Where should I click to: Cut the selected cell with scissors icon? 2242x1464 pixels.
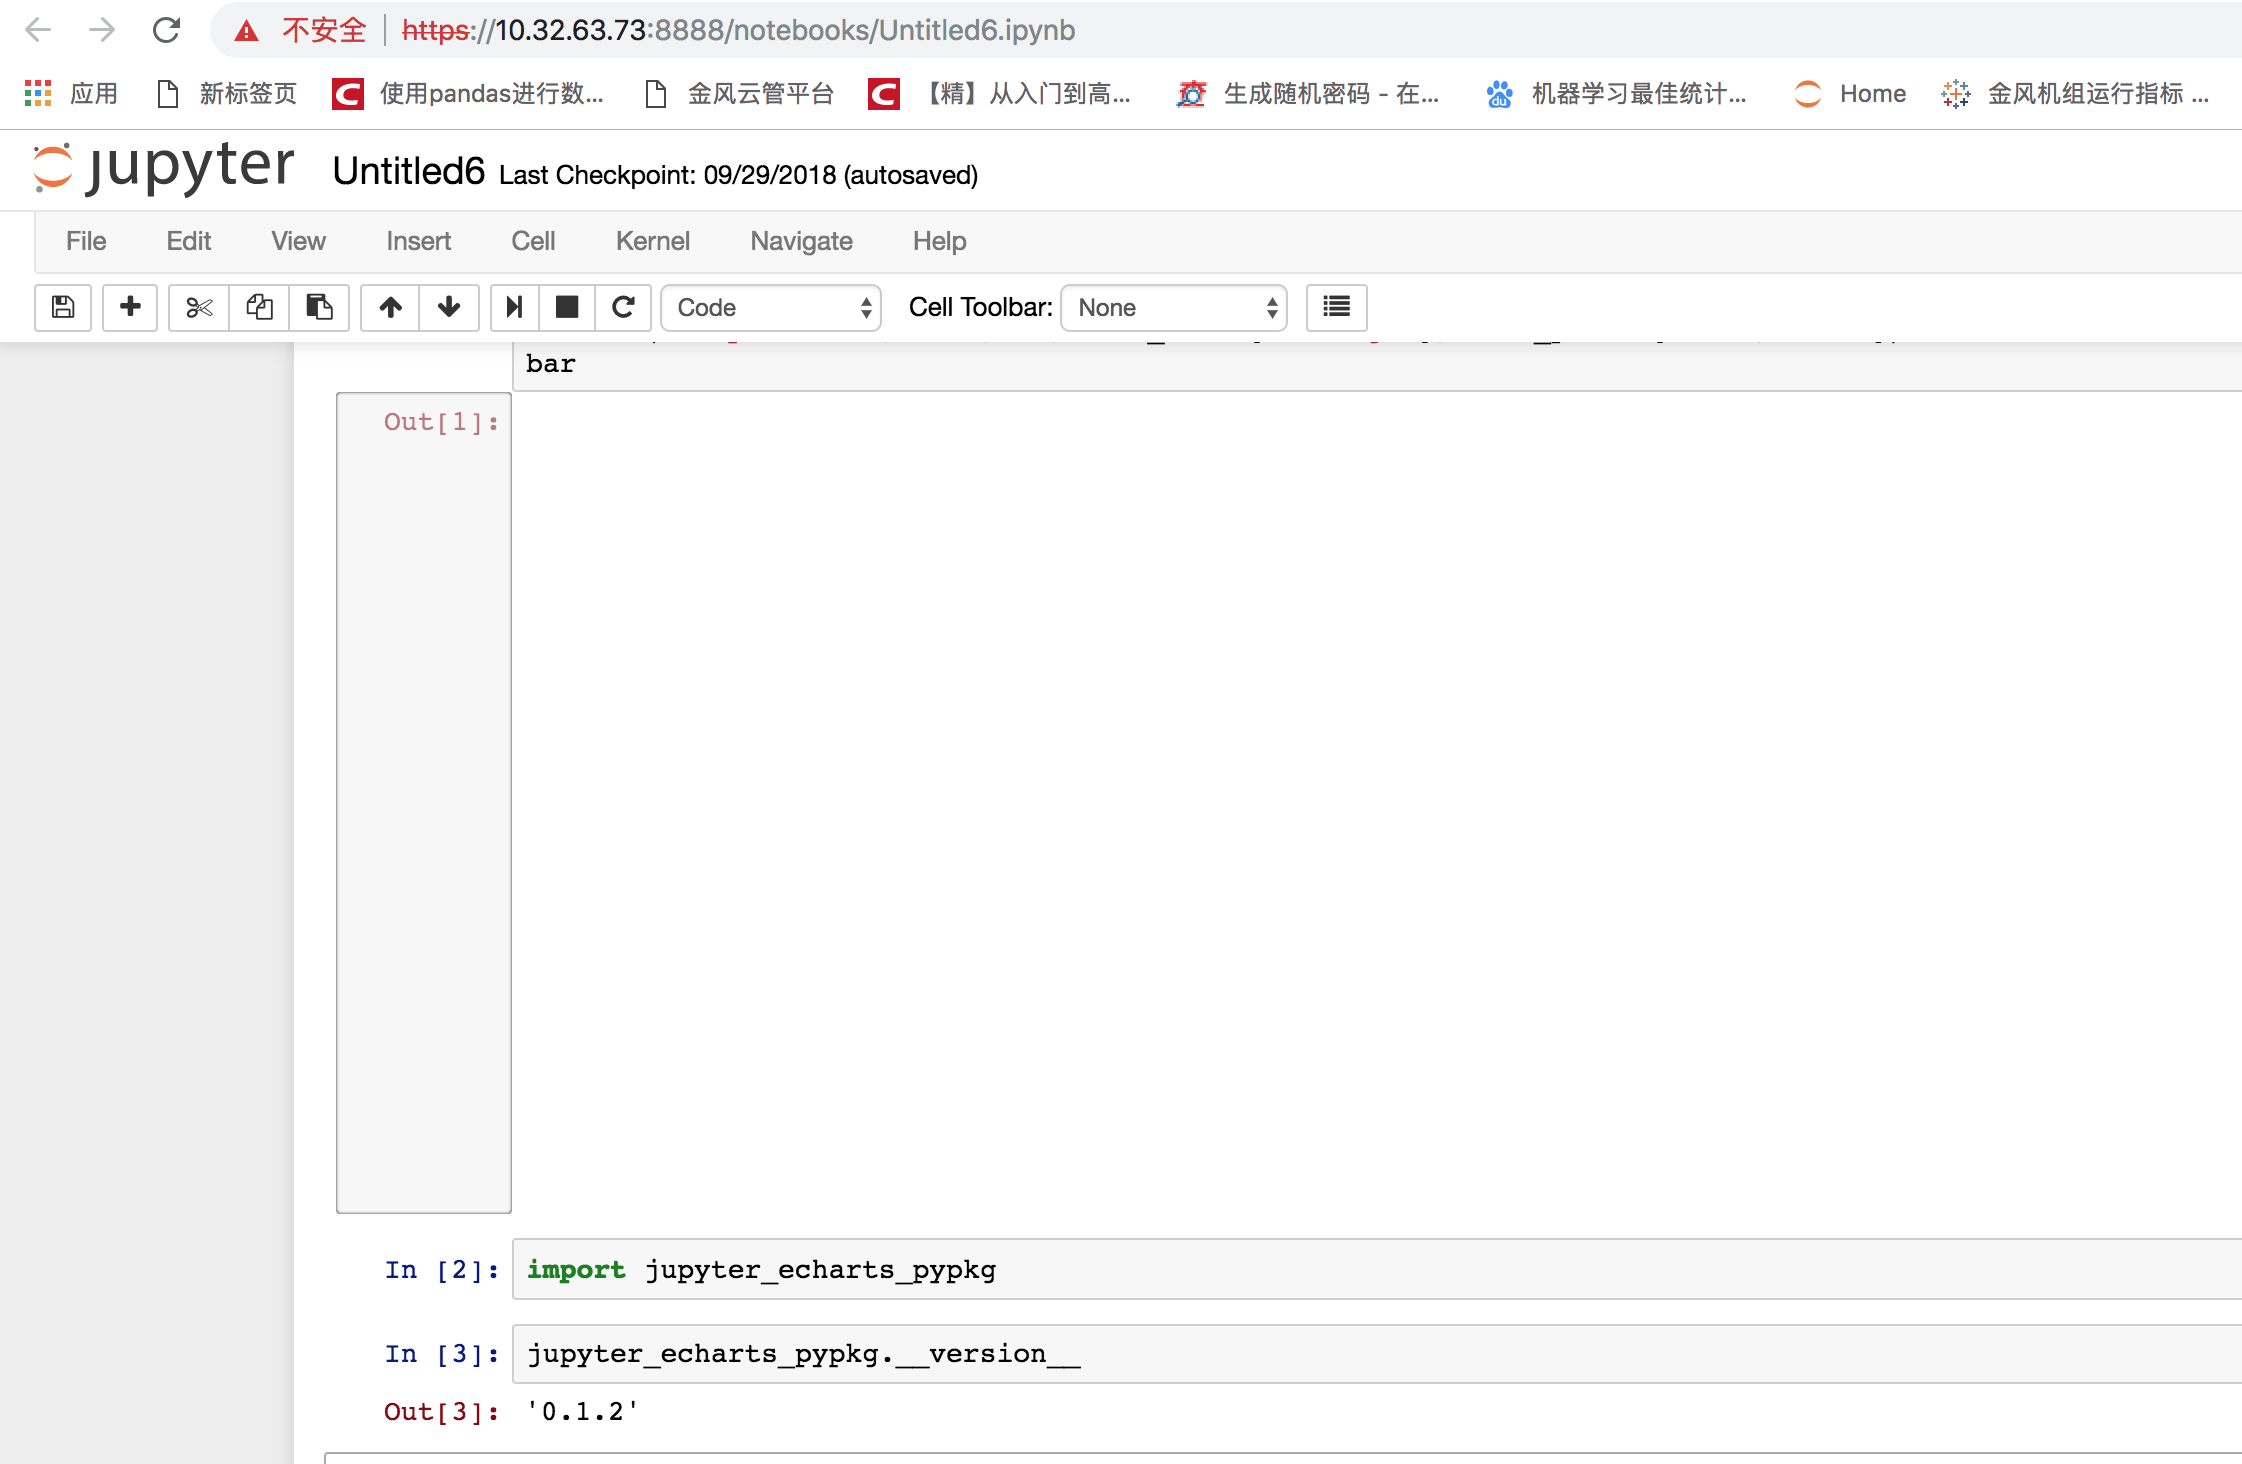[199, 308]
